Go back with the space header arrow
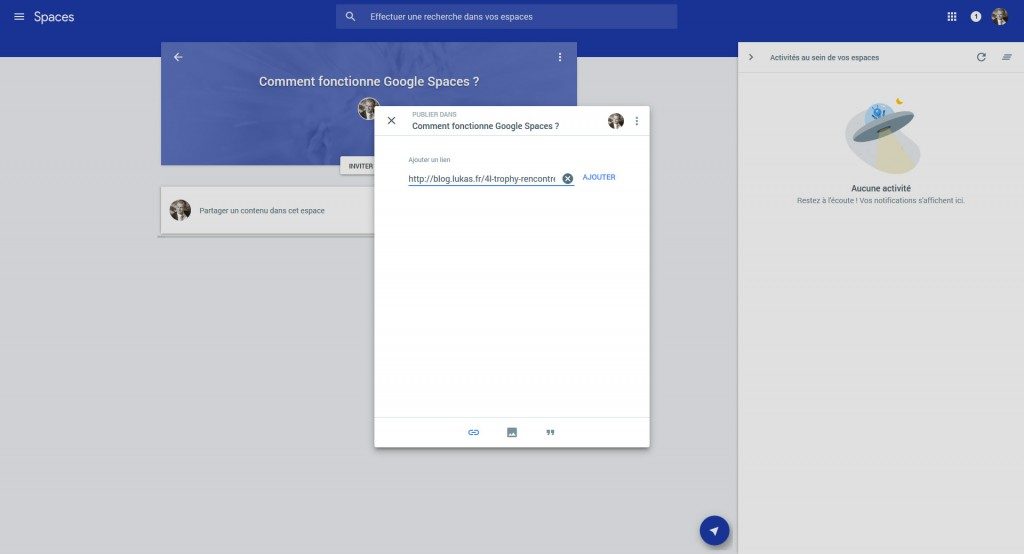Viewport: 1024px width, 554px height. pos(178,57)
